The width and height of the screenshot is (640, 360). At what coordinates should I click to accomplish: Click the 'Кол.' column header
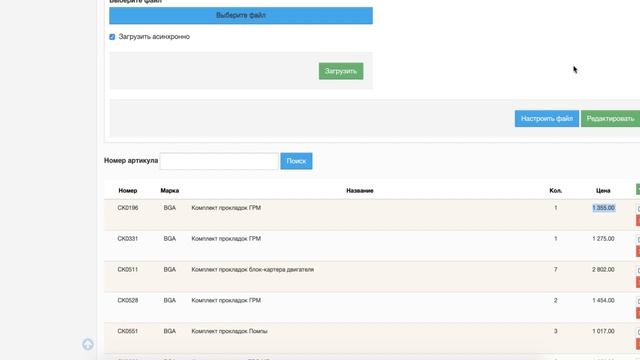click(x=556, y=191)
